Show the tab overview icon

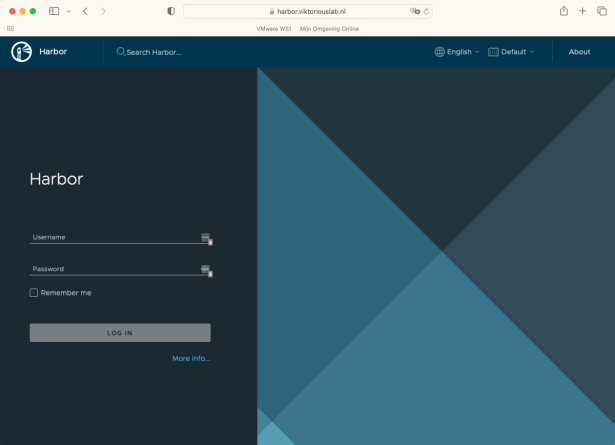click(x=602, y=11)
